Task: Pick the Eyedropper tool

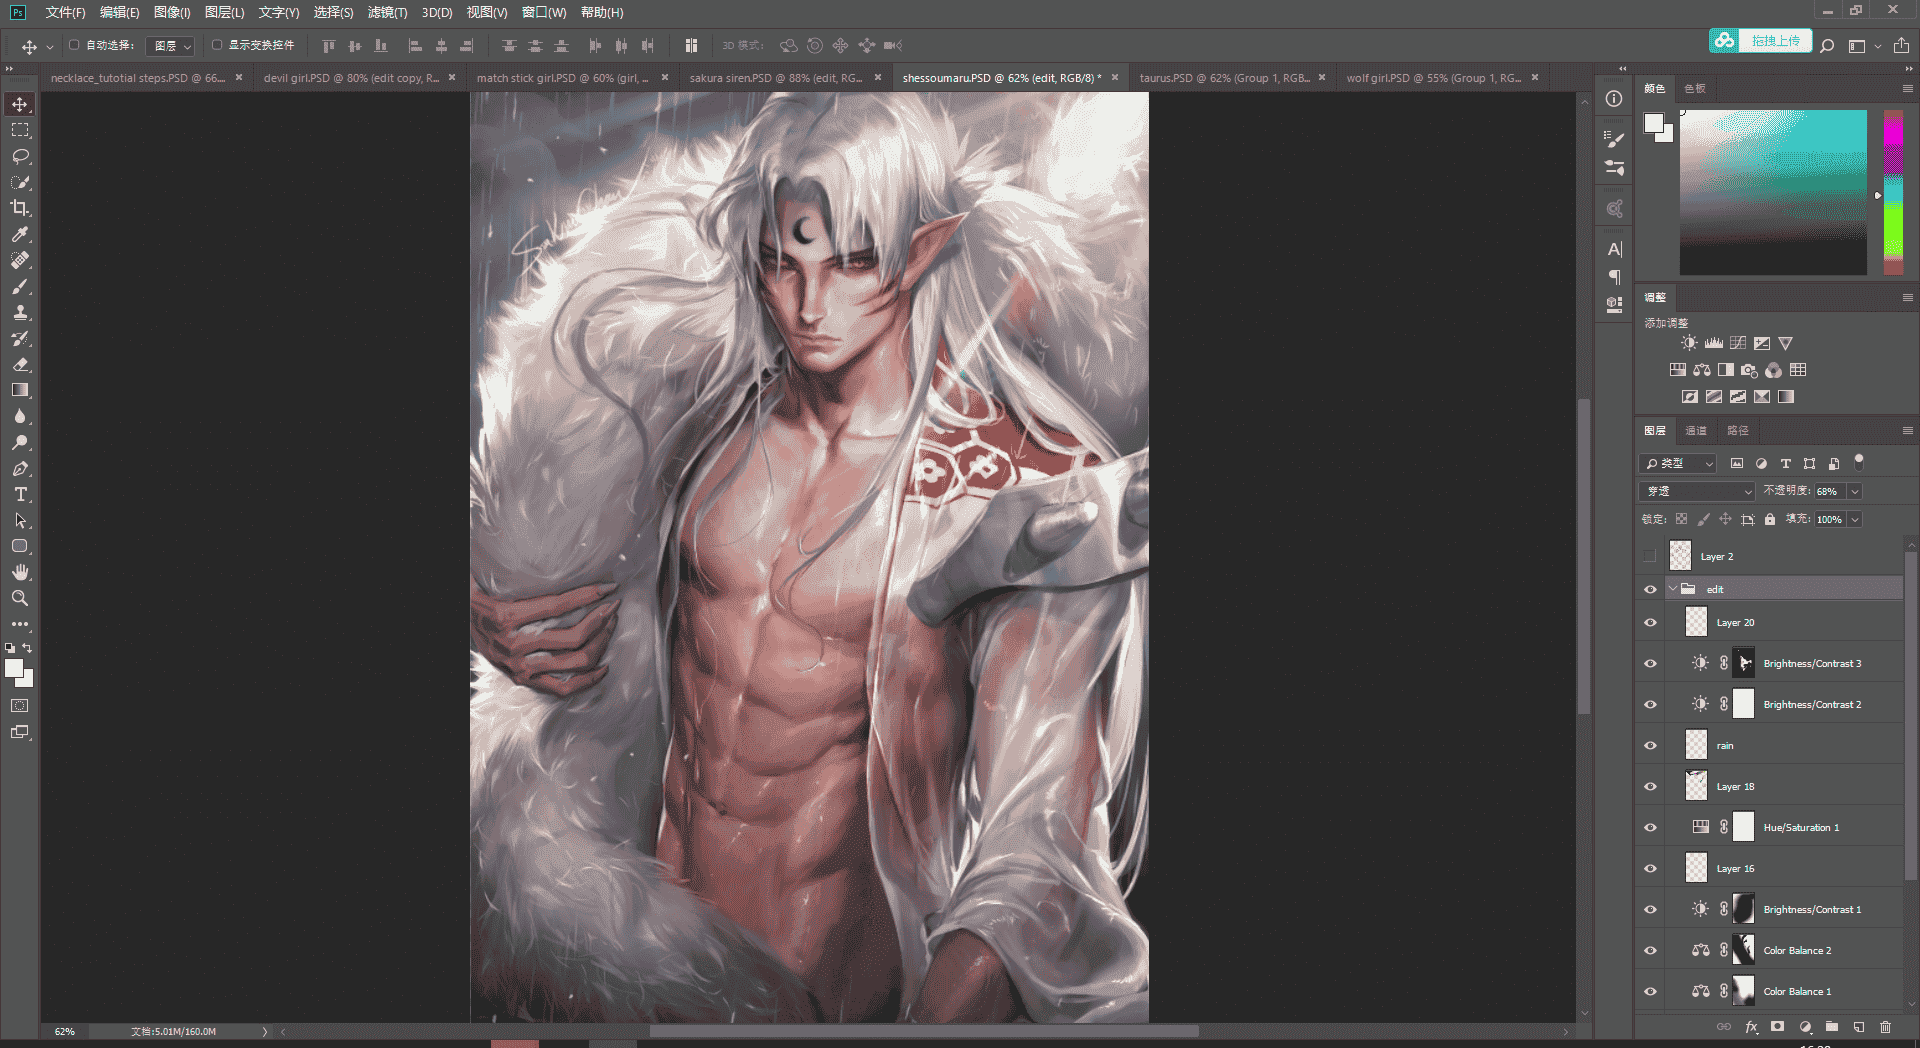Action: 20,234
